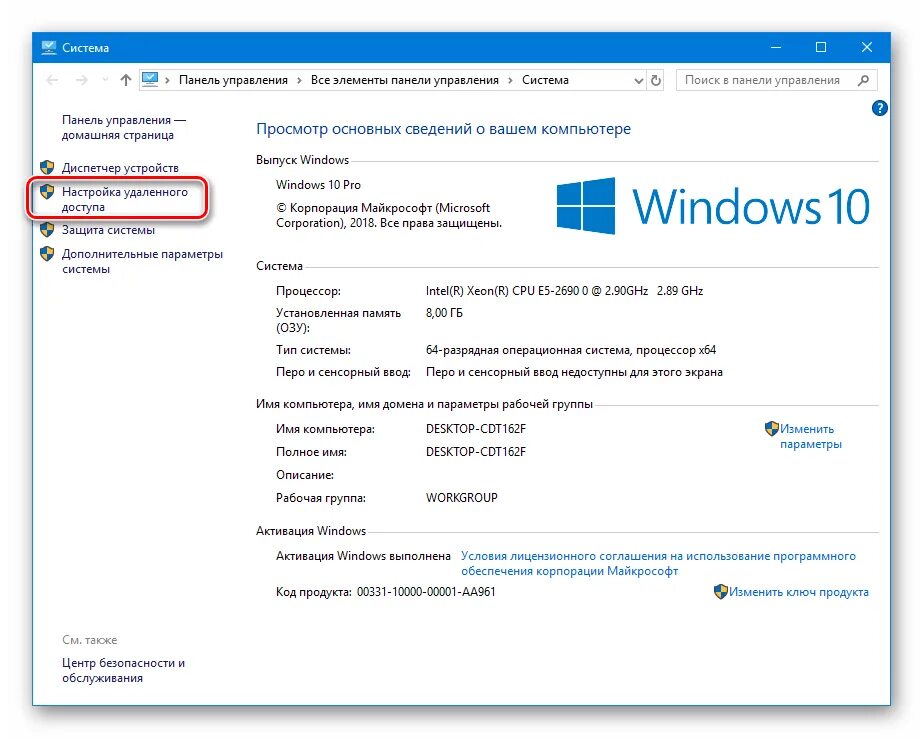
Task: Expand chevron before Система breadcrumb
Action: (510, 80)
